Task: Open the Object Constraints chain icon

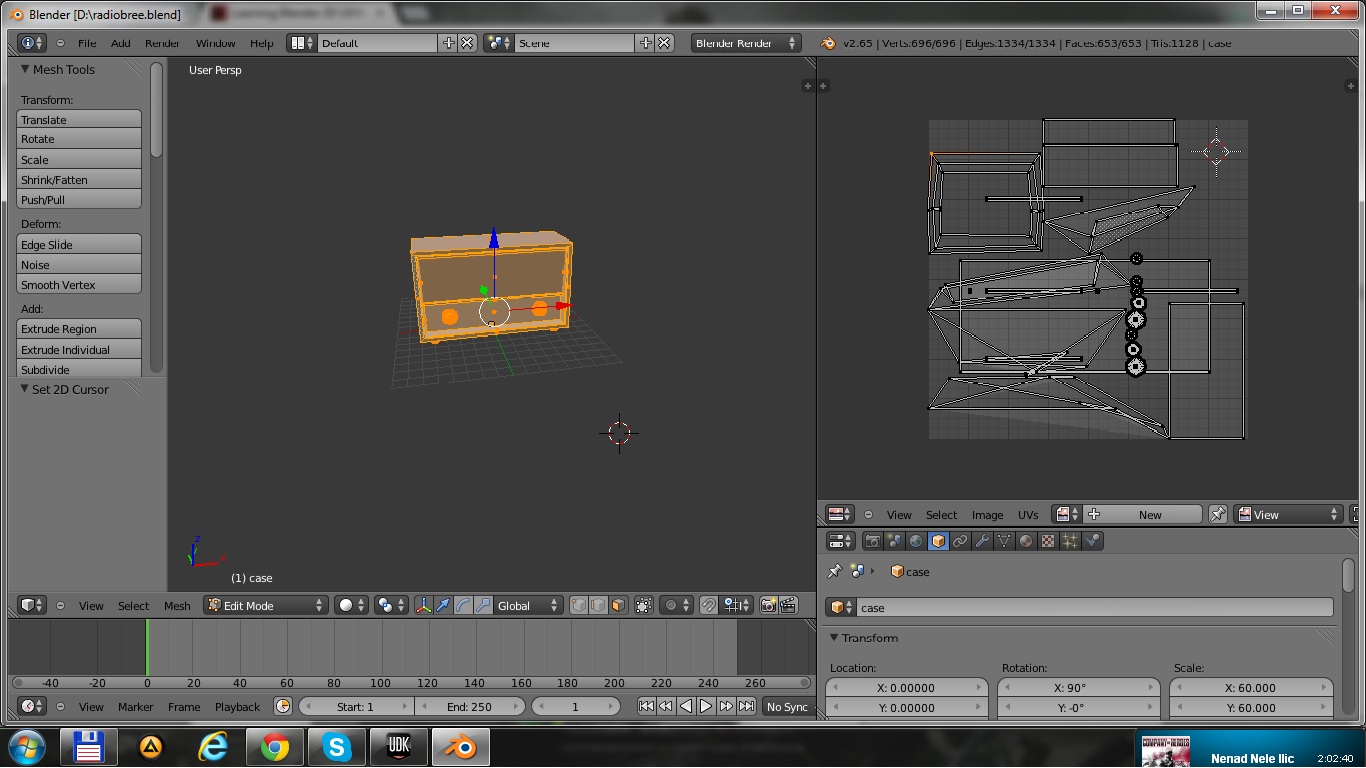Action: click(x=960, y=541)
